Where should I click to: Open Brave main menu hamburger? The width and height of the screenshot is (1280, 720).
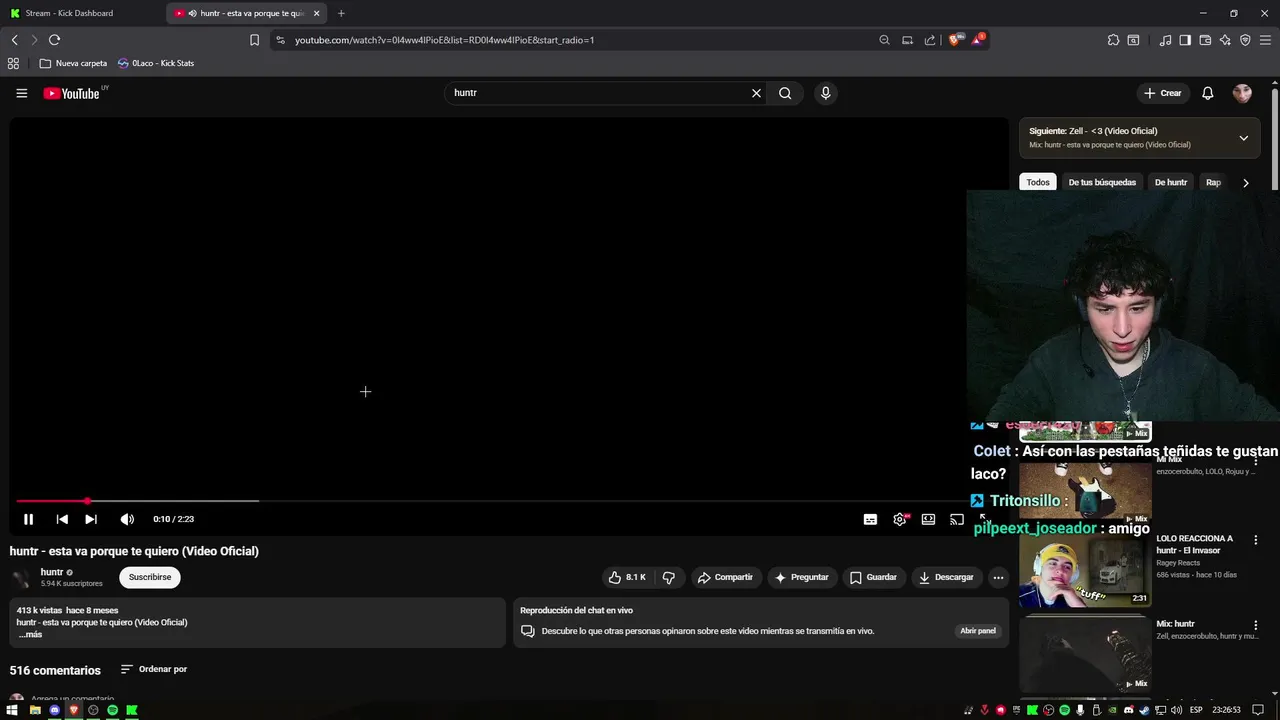[1265, 40]
